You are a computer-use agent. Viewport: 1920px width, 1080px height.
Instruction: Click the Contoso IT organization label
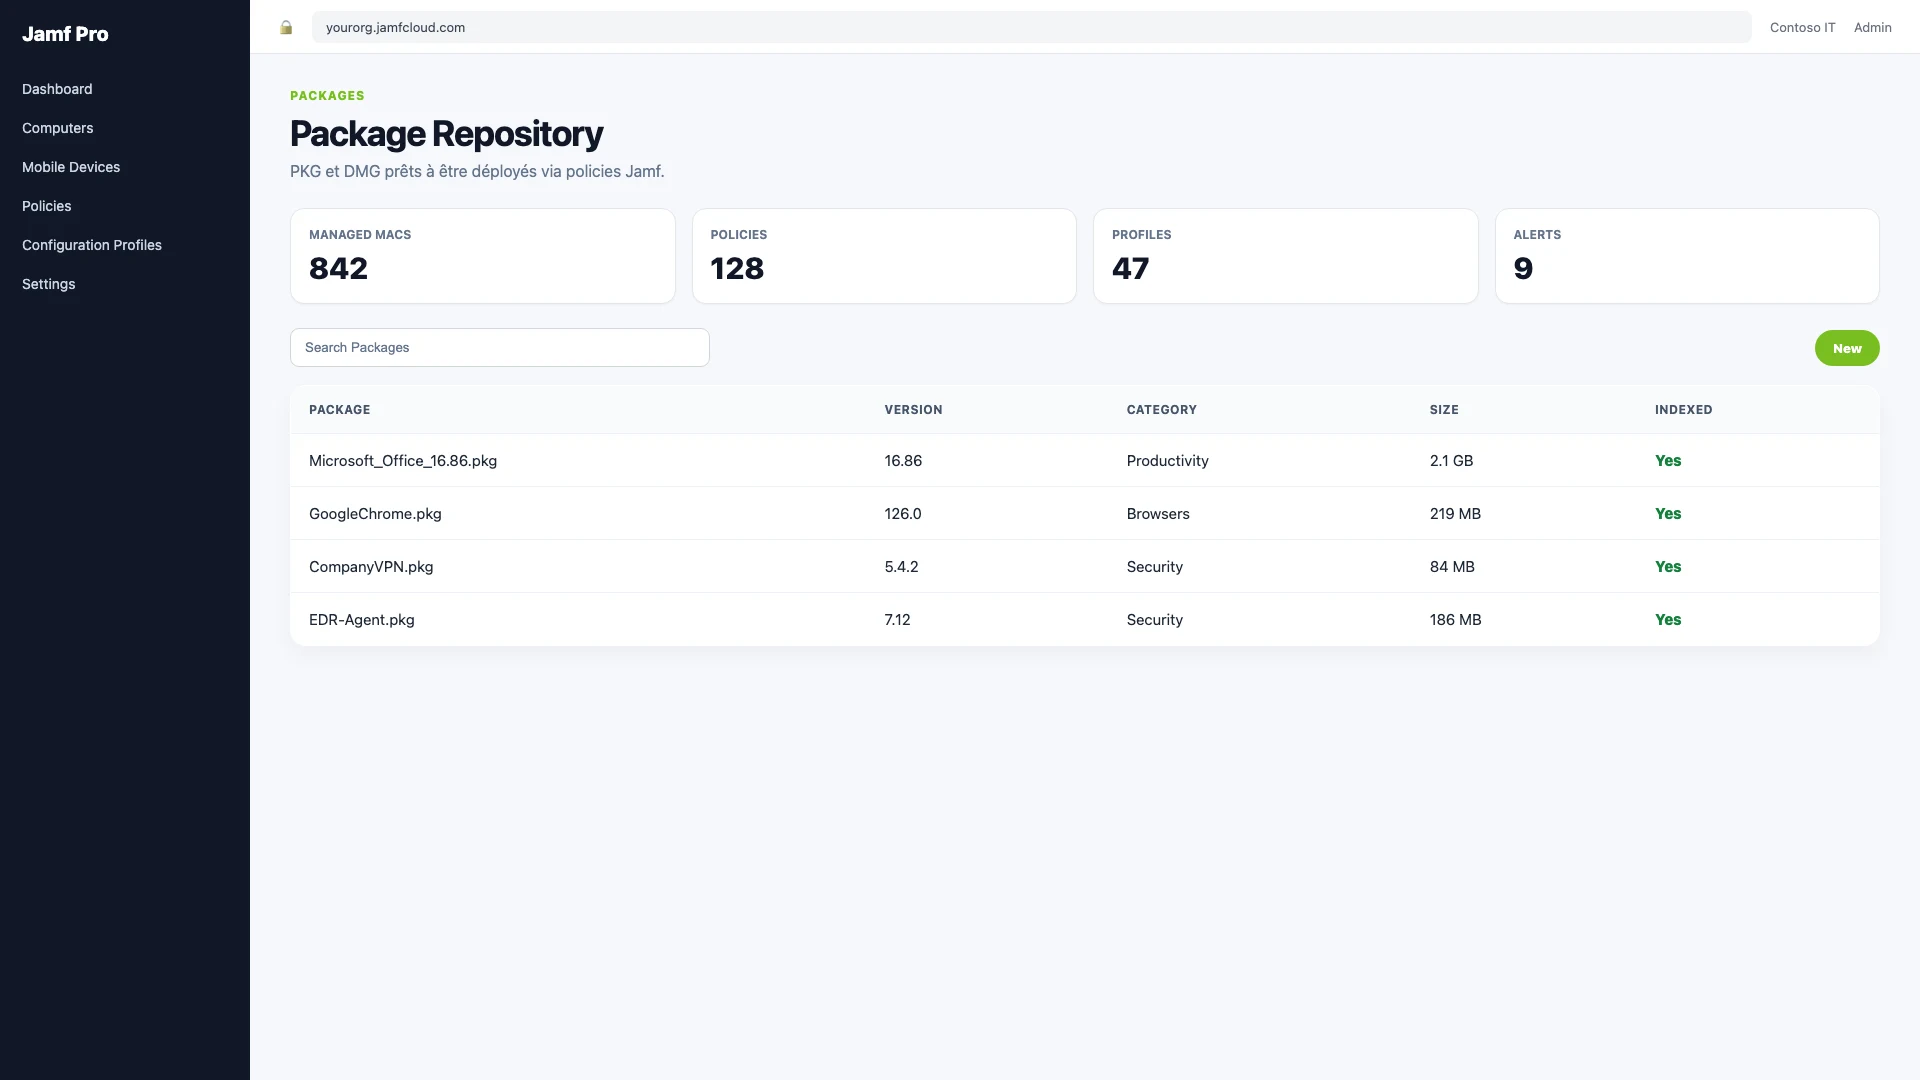[1803, 28]
